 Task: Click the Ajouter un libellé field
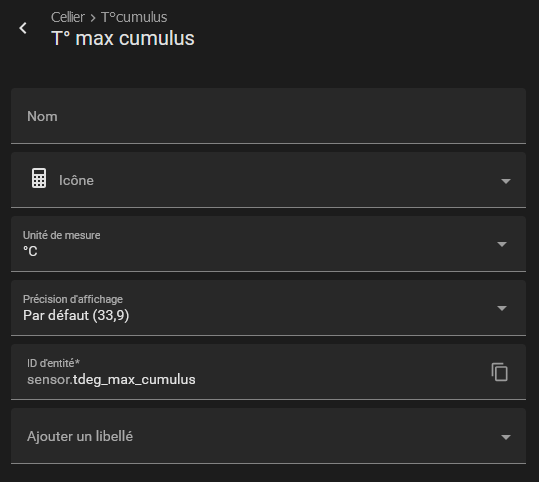coord(268,436)
